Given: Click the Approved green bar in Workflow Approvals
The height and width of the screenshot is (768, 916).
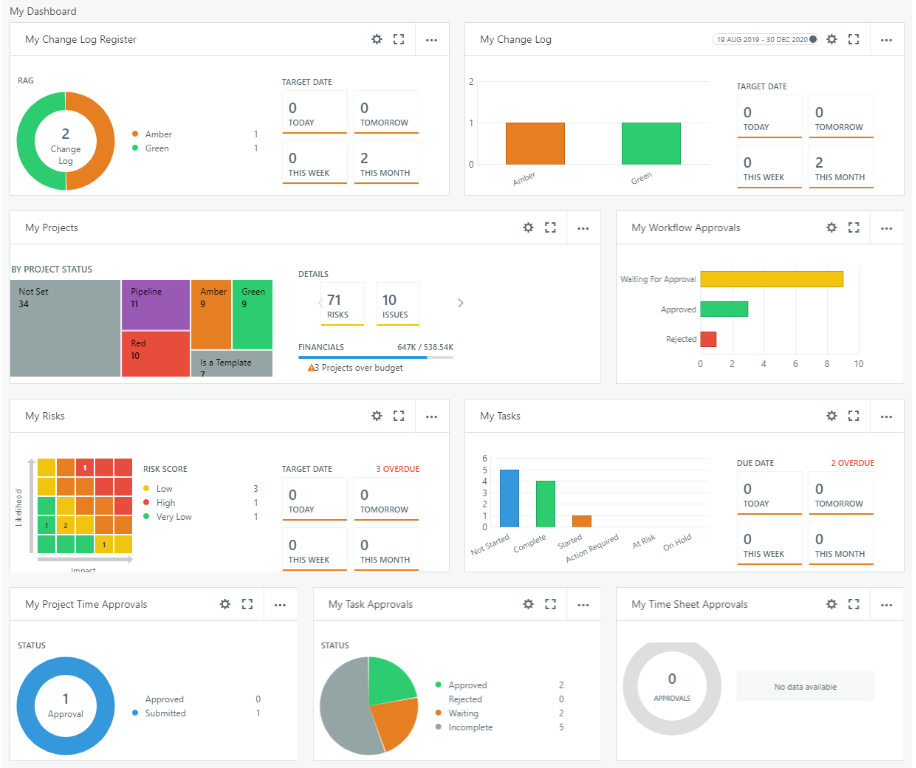Looking at the screenshot, I should [724, 309].
